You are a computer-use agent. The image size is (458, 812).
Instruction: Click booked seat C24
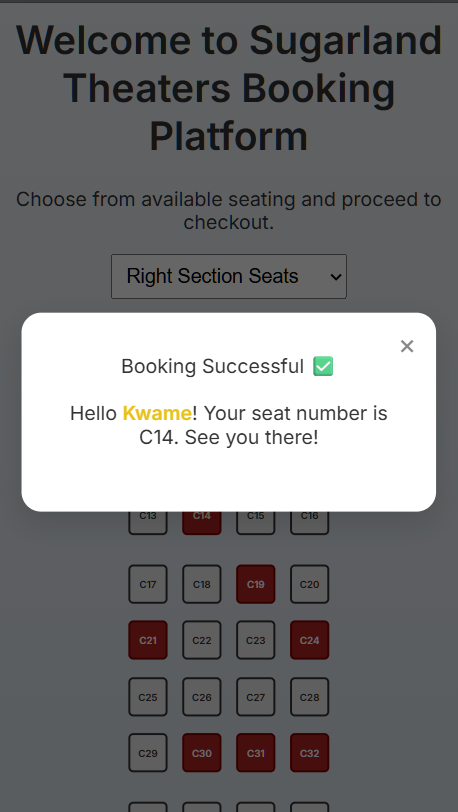point(309,640)
